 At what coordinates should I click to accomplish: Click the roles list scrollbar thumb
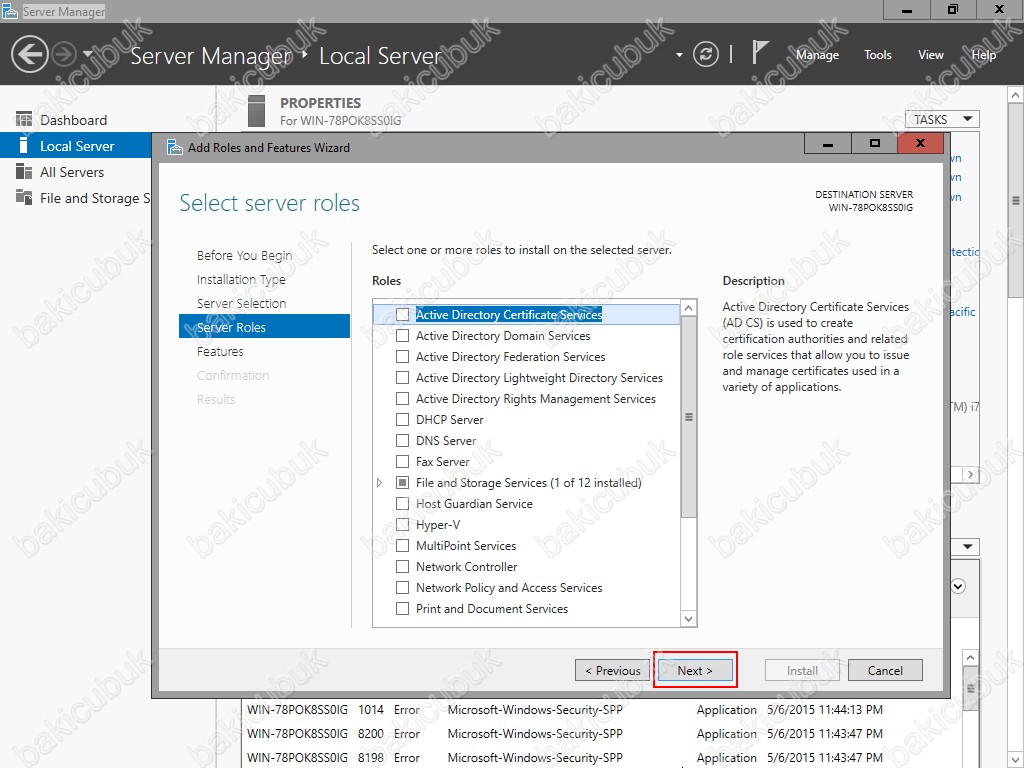point(688,418)
